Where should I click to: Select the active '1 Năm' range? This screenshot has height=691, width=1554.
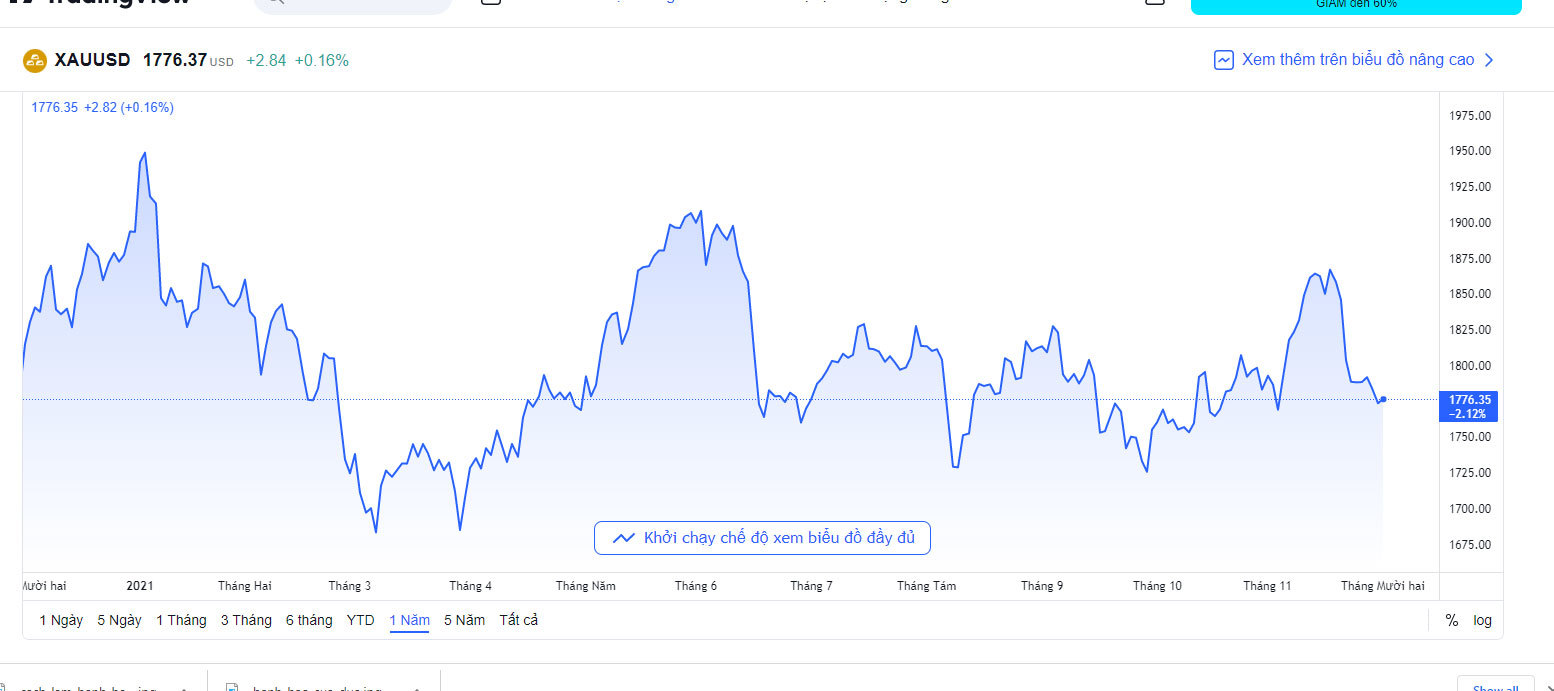(x=409, y=620)
